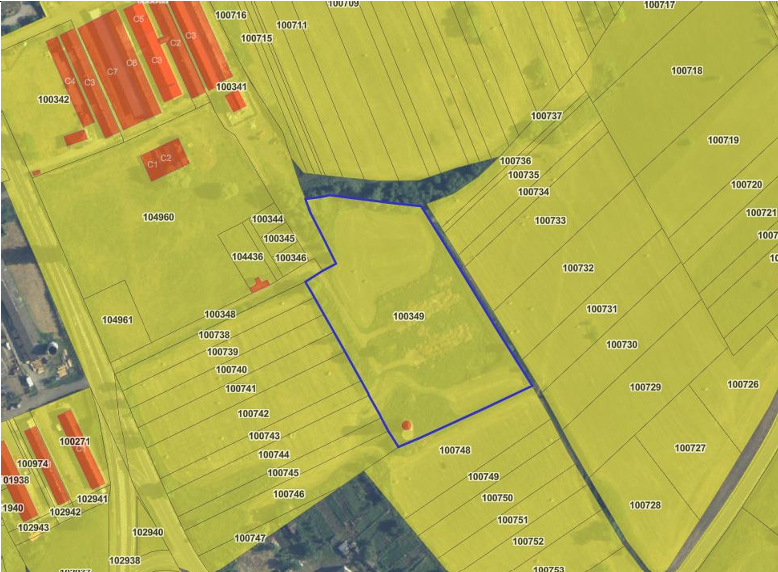The image size is (778, 572).
Task: Select parcel 100728 on the map
Action: 645,505
